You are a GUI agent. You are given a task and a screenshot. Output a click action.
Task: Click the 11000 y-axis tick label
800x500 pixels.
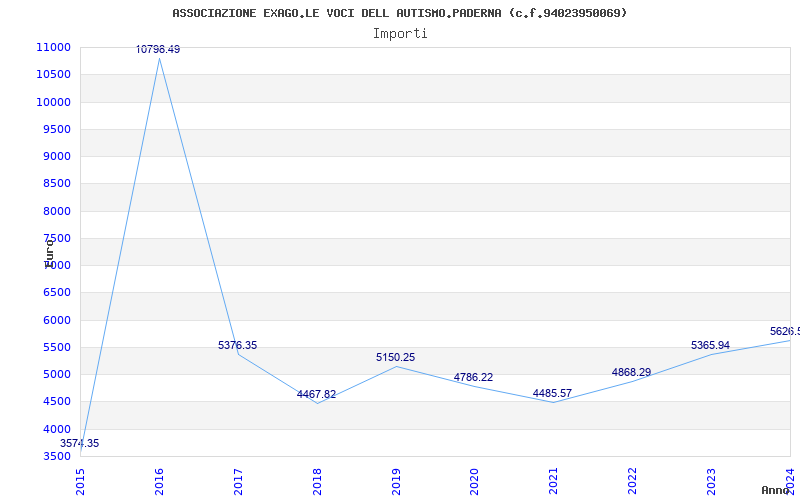coord(53,47)
